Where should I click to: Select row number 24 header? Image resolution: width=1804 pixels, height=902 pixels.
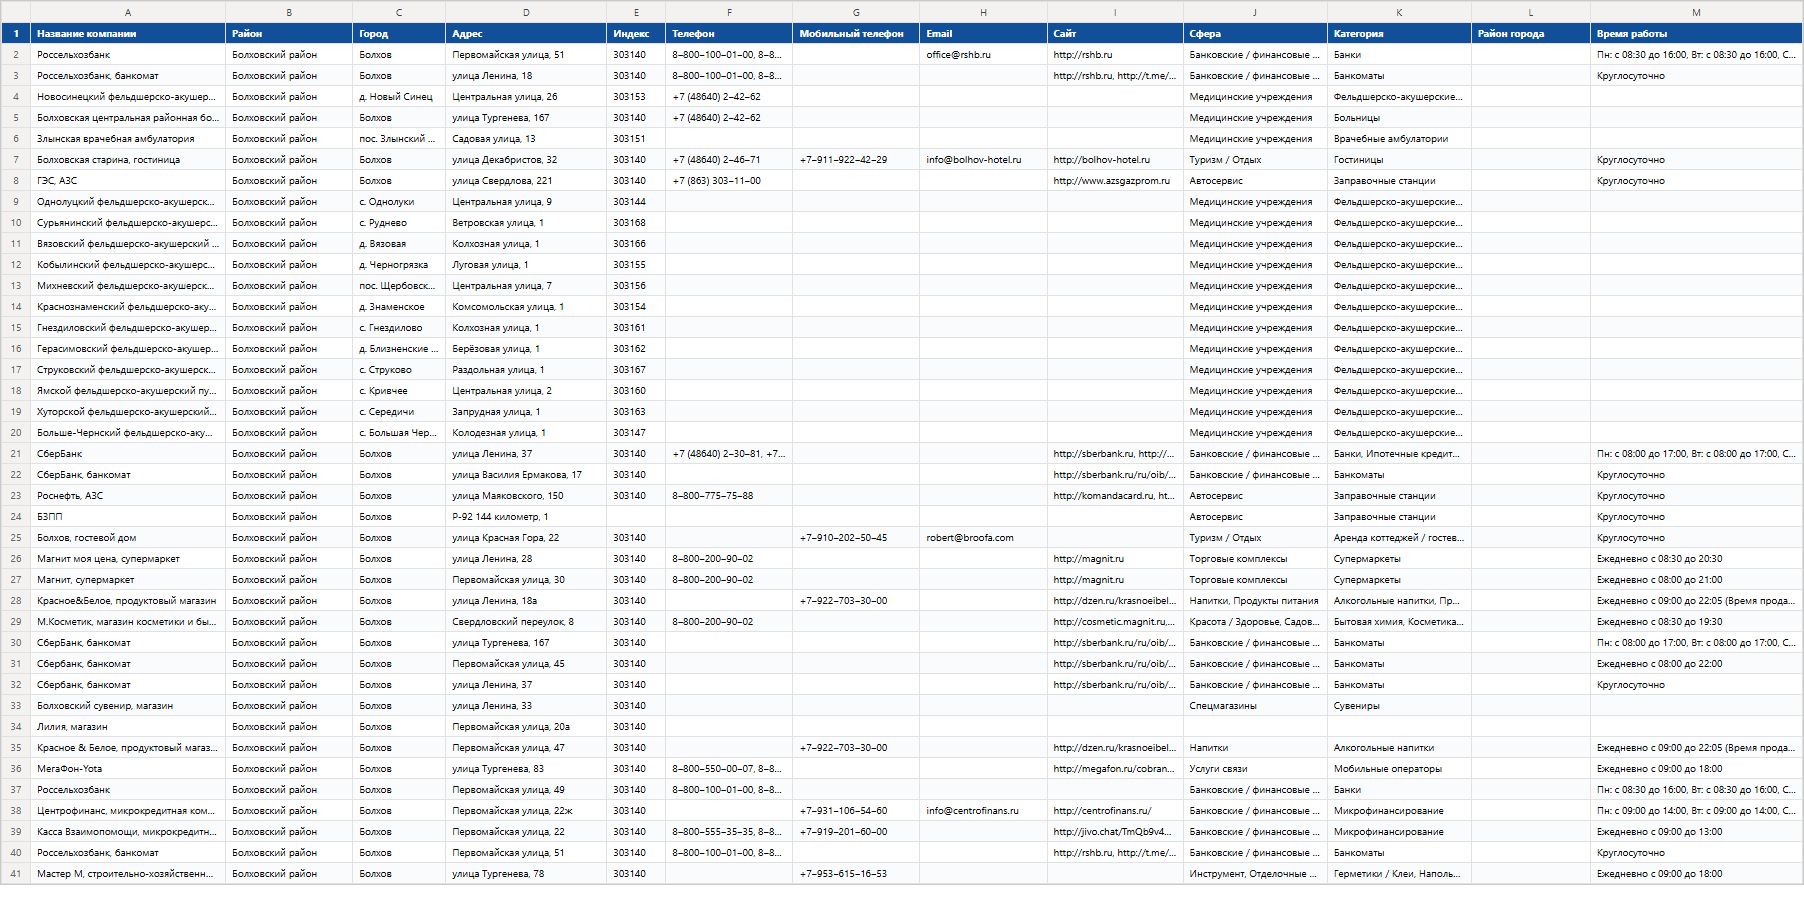click(16, 517)
